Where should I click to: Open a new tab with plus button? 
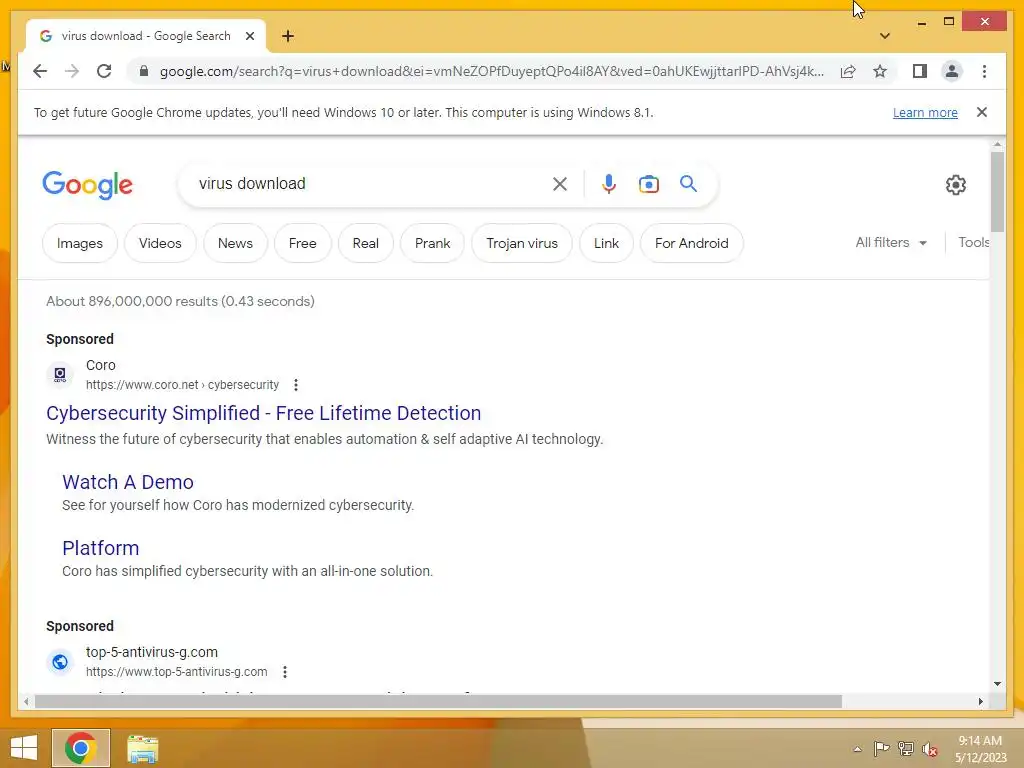(287, 36)
